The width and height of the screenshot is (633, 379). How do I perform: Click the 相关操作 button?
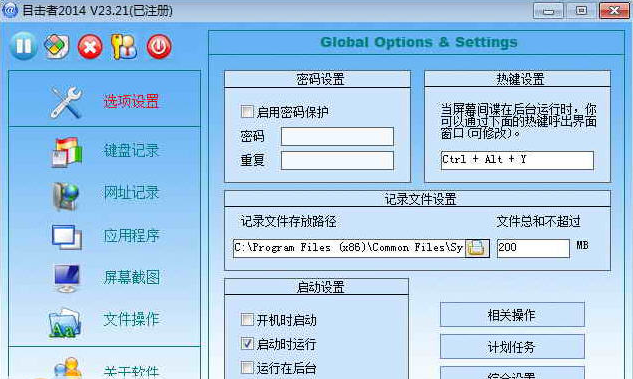point(512,315)
